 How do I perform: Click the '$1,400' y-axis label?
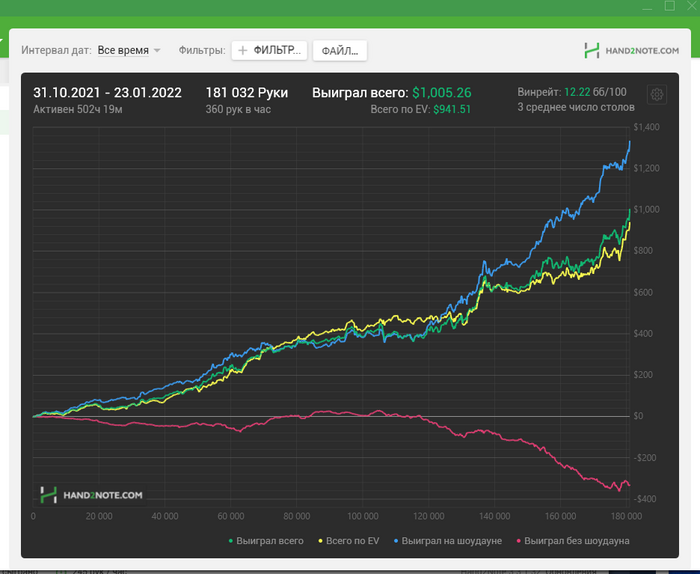click(646, 127)
